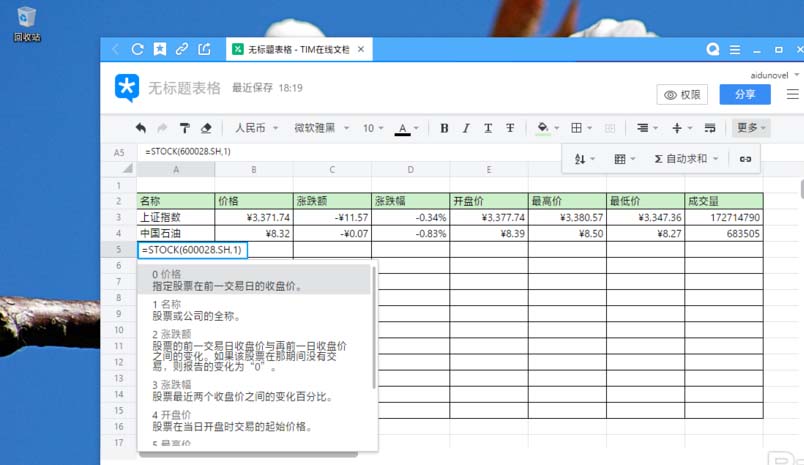804x465 pixels.
Task: Choose suggestion 1 名称
Action: pyautogui.click(x=254, y=310)
